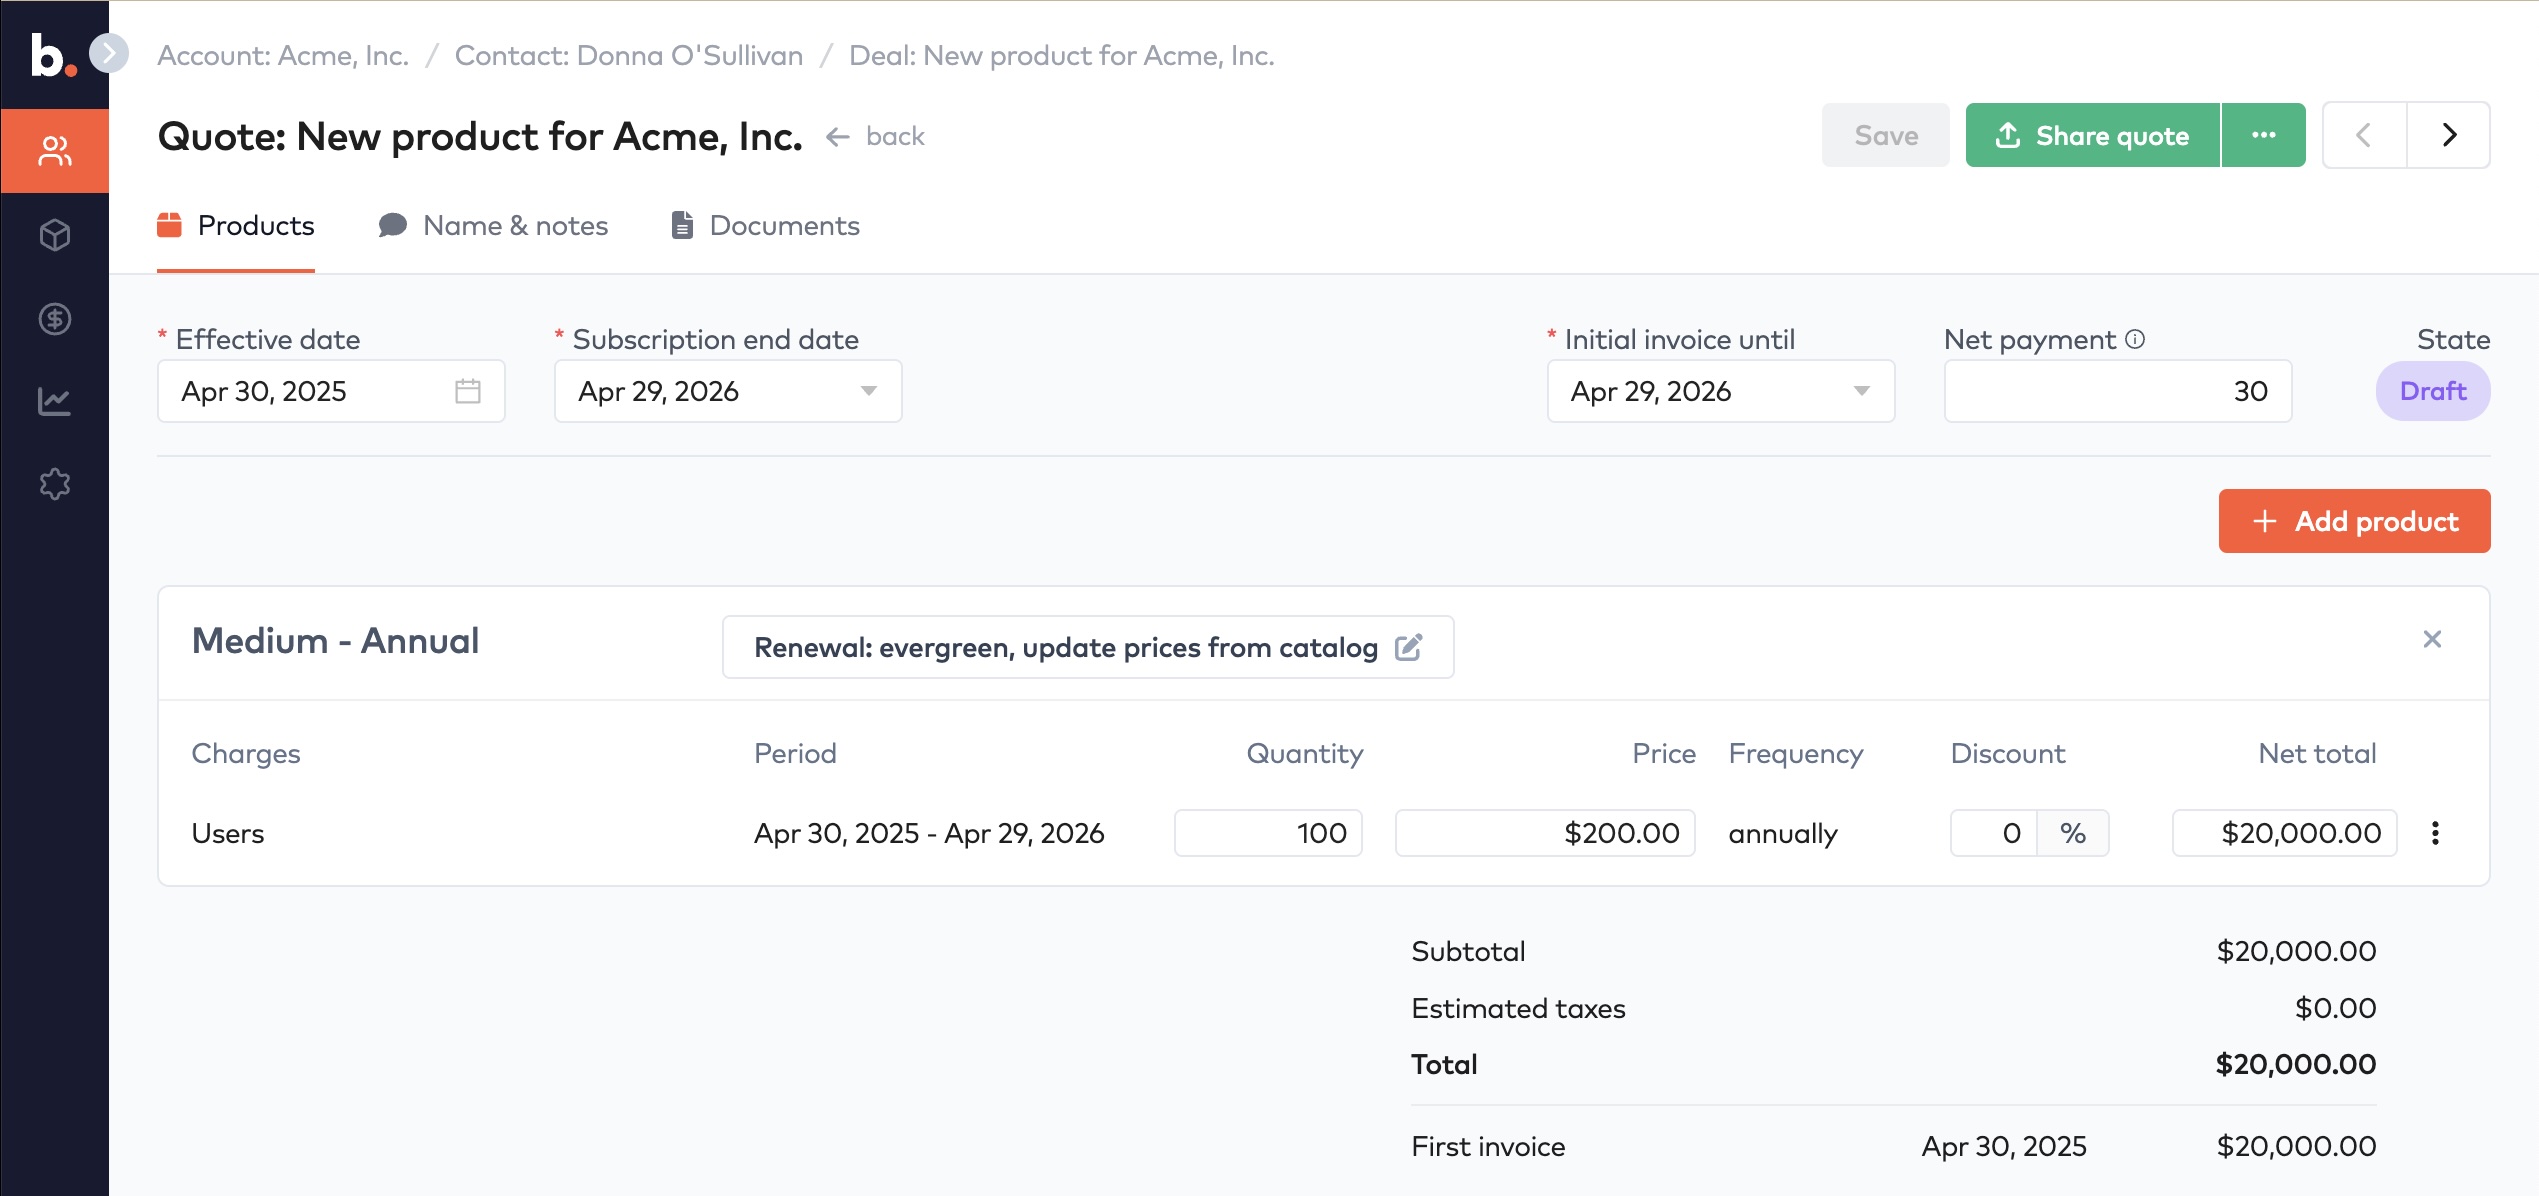Open the more options ellipsis menu
The width and height of the screenshot is (2539, 1196).
(x=2264, y=135)
